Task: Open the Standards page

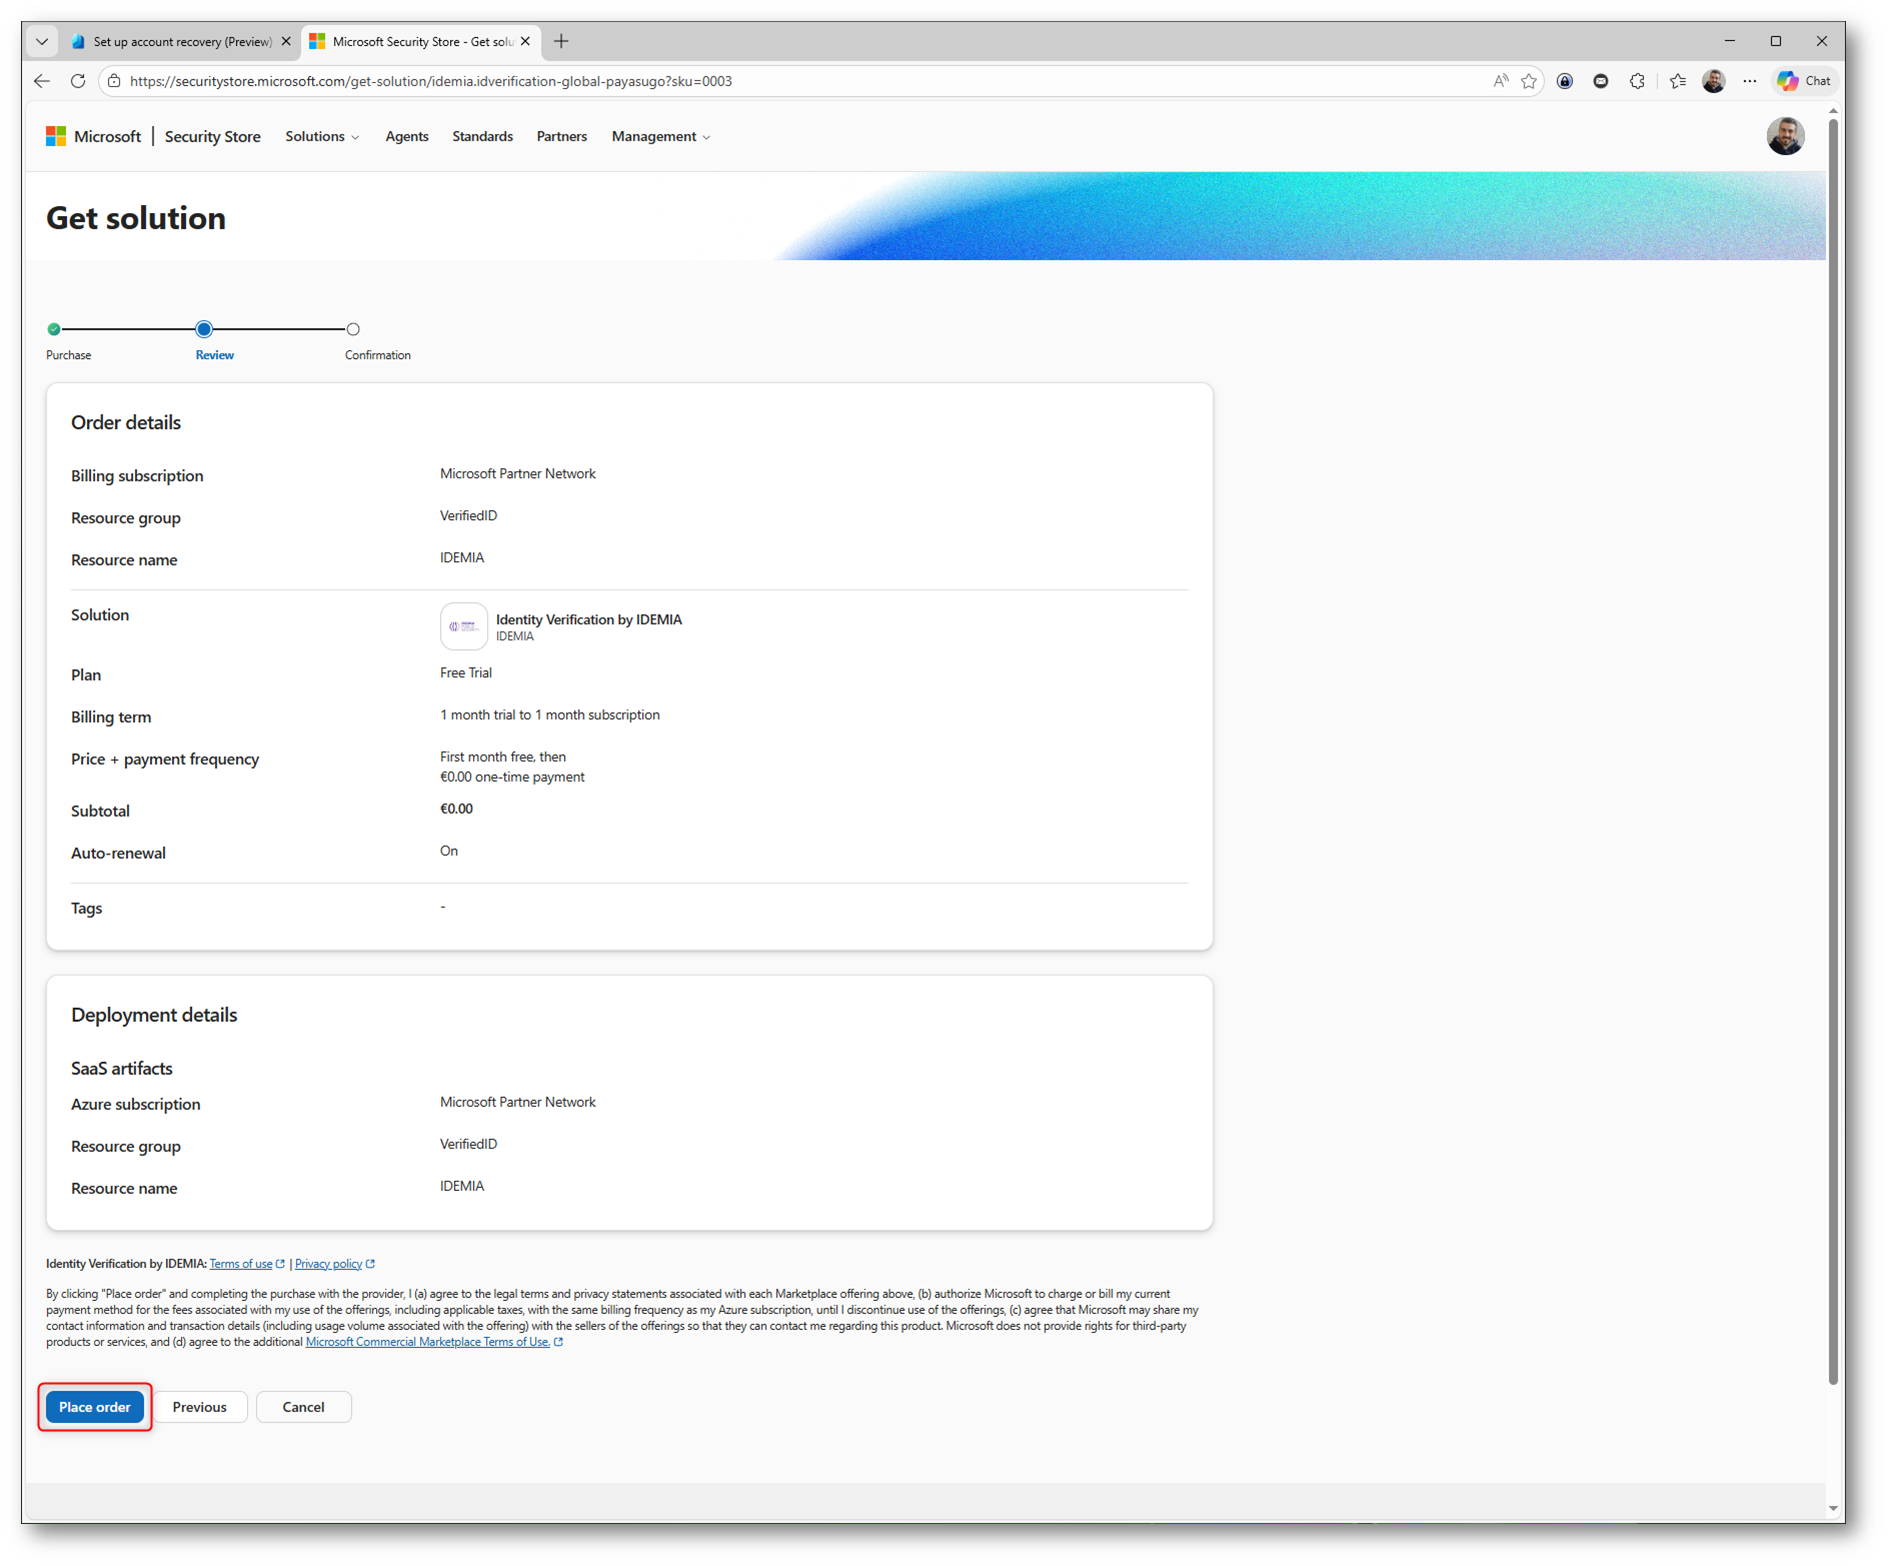Action: 482,136
